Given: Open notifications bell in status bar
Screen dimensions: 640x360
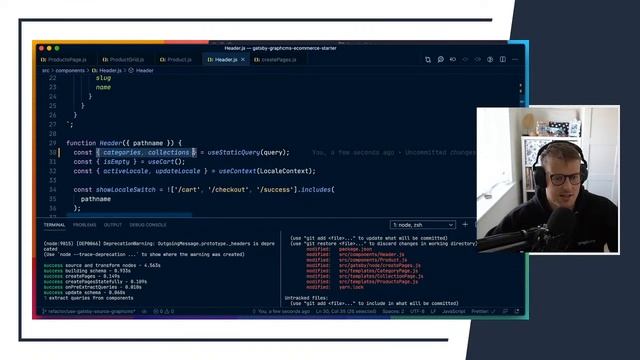Looking at the screenshot, I should coord(517,311).
